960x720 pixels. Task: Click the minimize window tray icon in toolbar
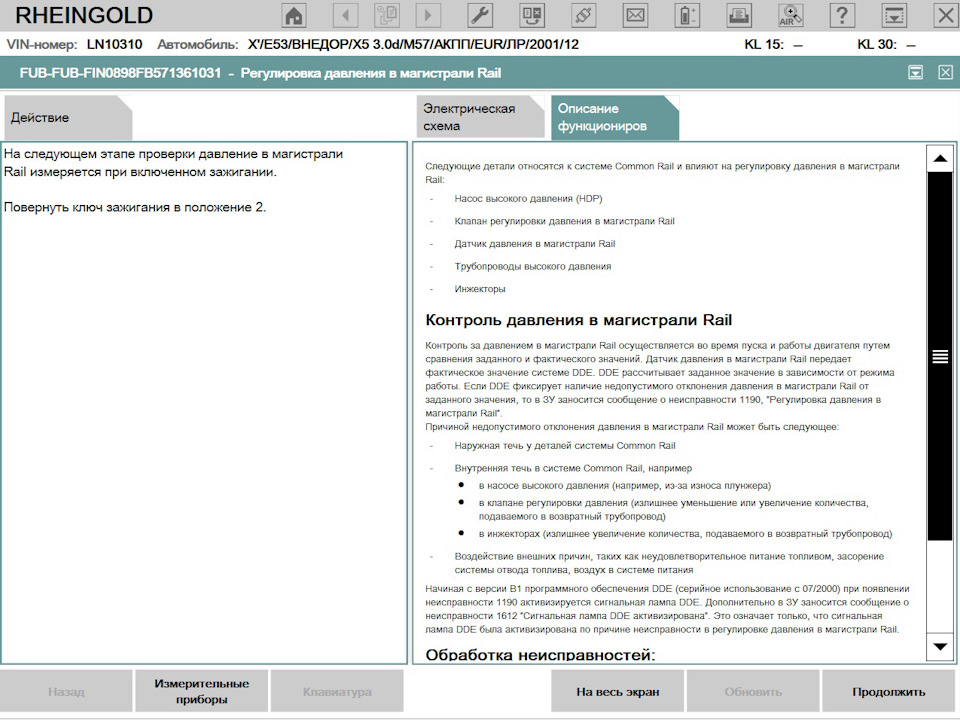point(894,15)
